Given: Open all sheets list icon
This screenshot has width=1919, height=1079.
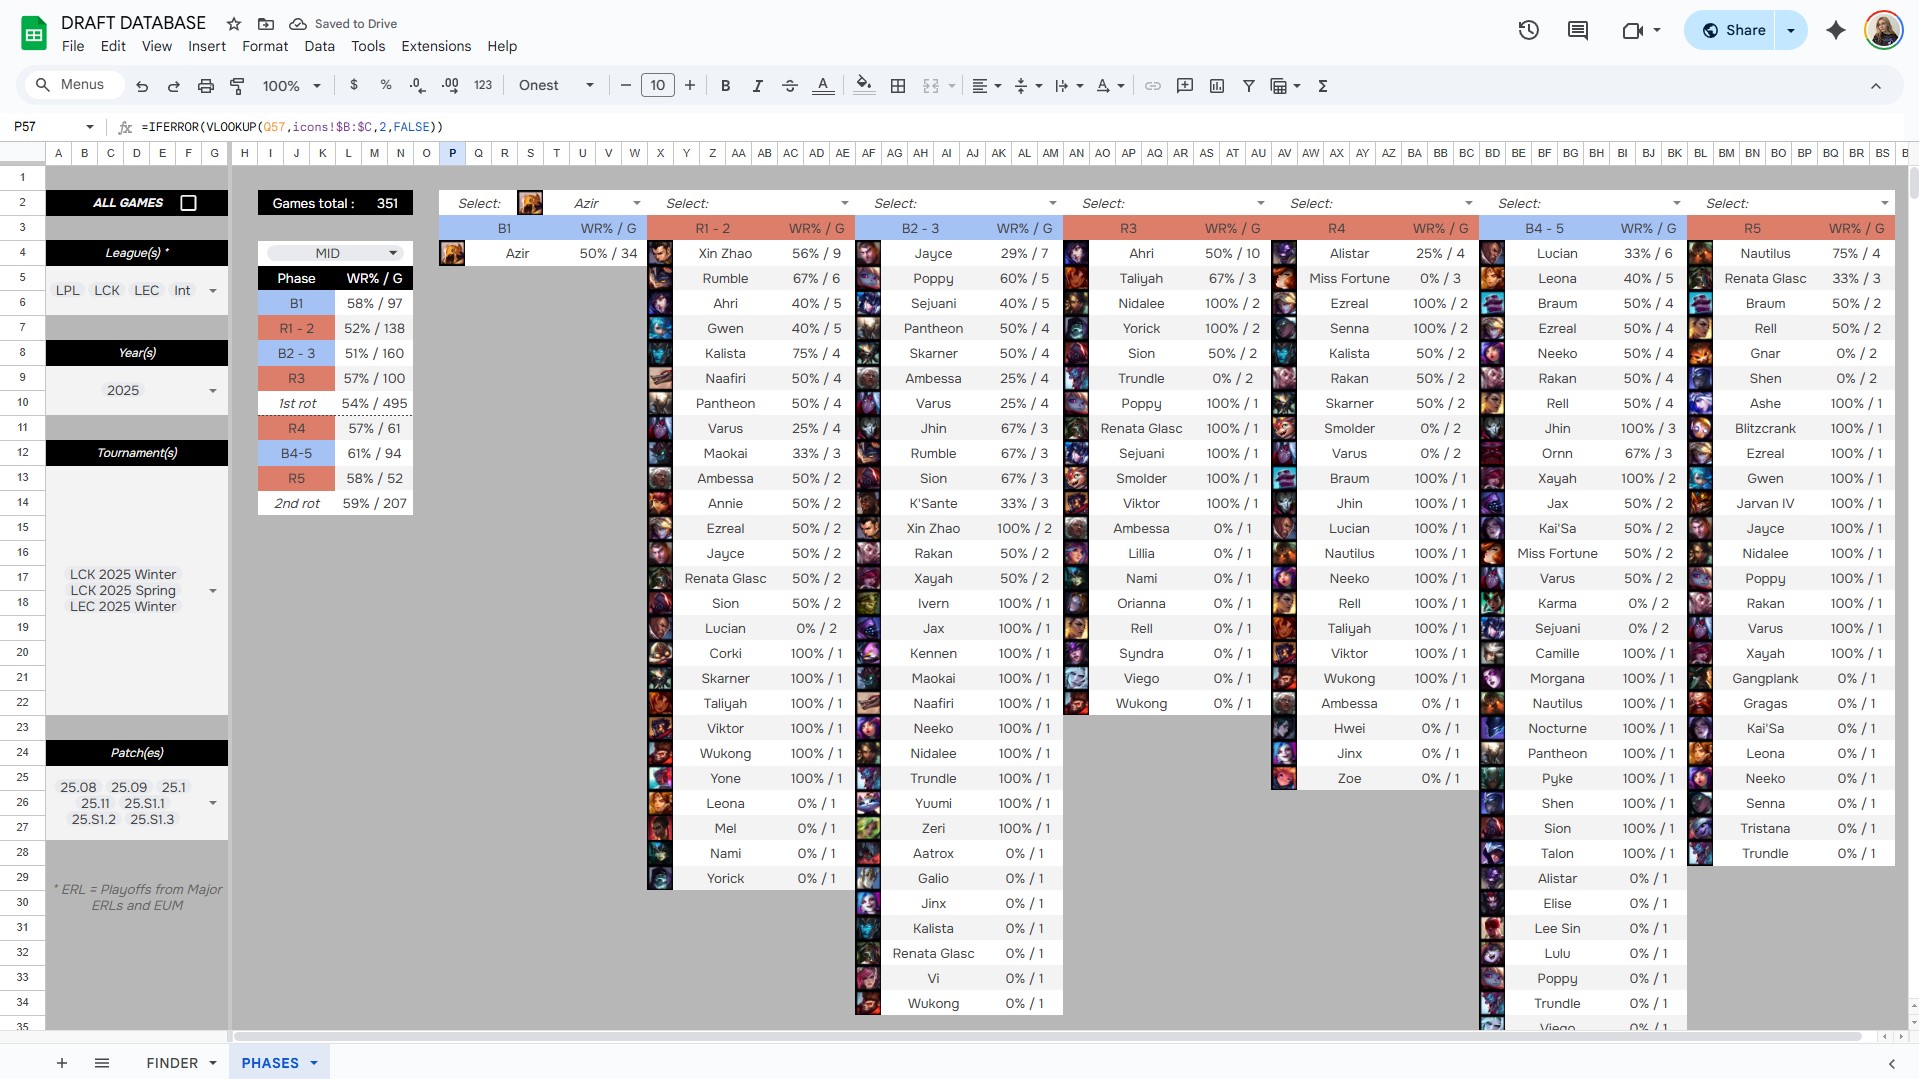Looking at the screenshot, I should point(102,1063).
